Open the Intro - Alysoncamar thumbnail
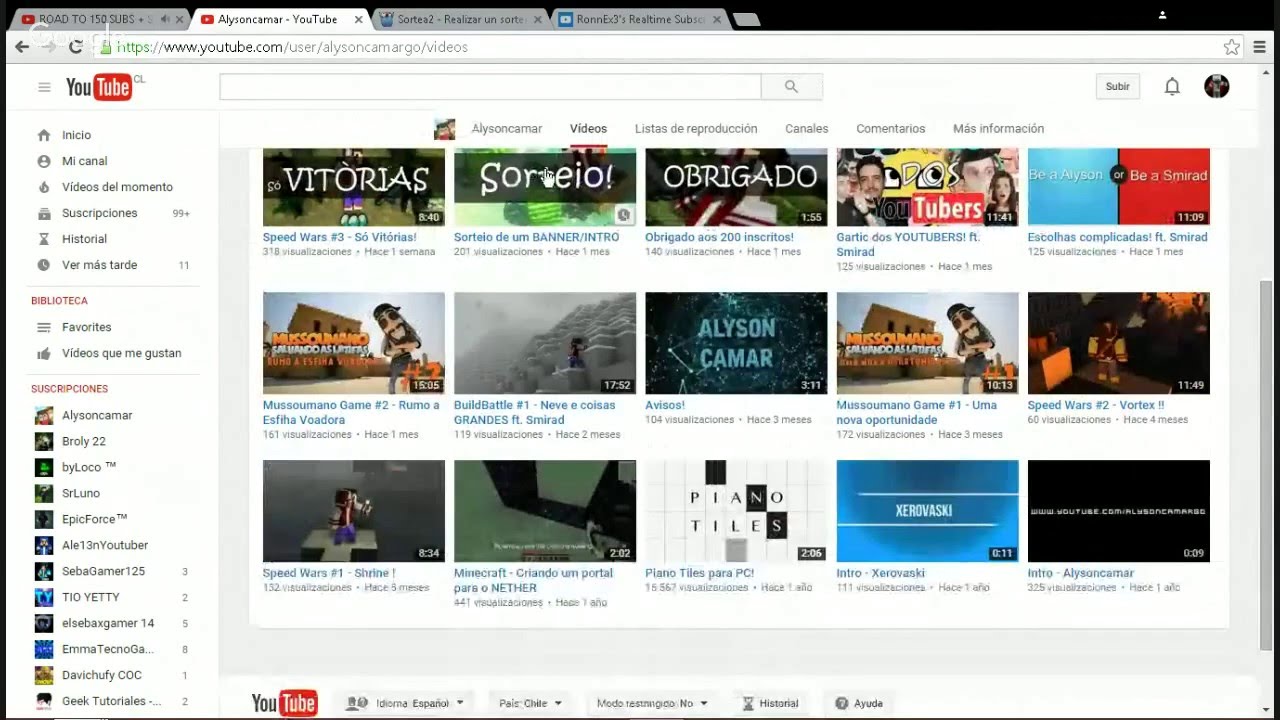Viewport: 1280px width, 720px height. point(1118,511)
